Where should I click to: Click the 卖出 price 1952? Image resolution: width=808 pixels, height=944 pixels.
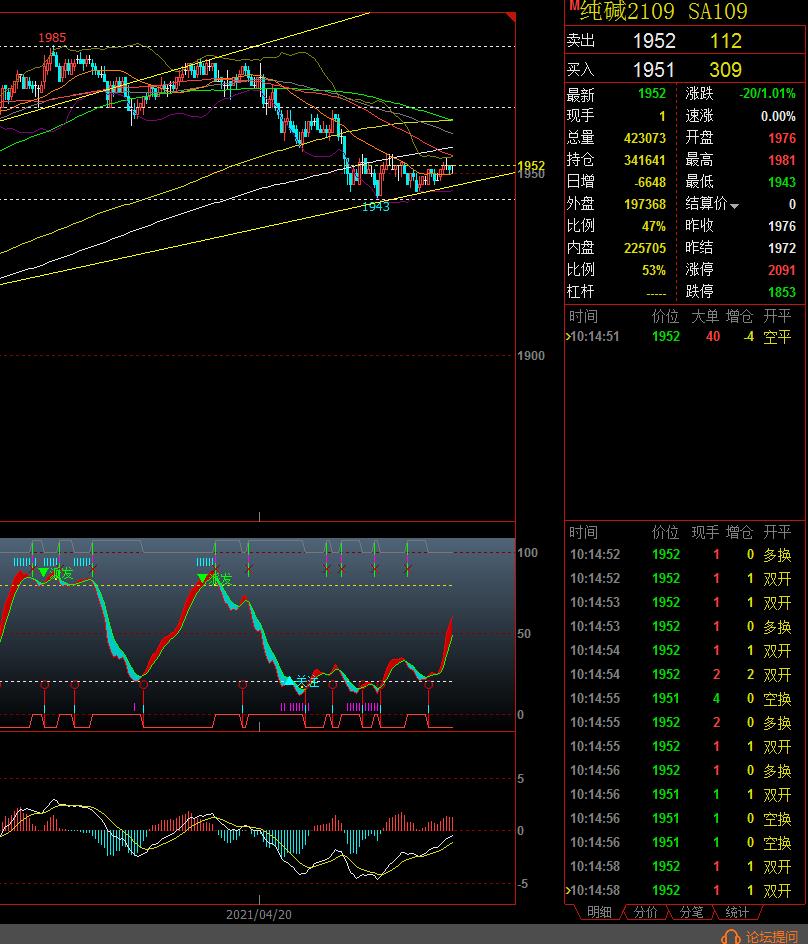click(654, 41)
